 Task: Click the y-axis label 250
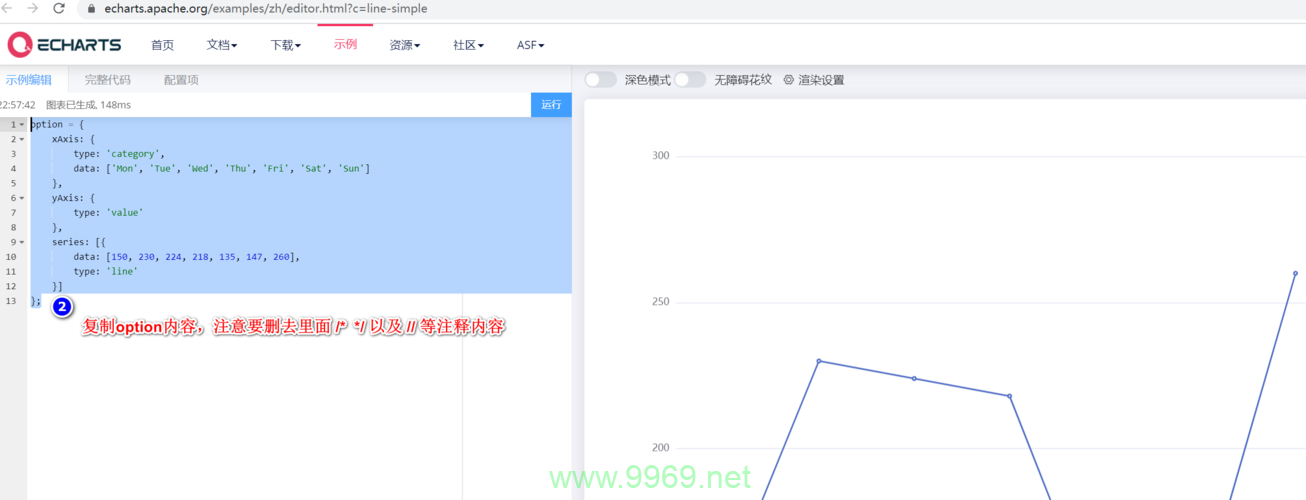(x=660, y=302)
